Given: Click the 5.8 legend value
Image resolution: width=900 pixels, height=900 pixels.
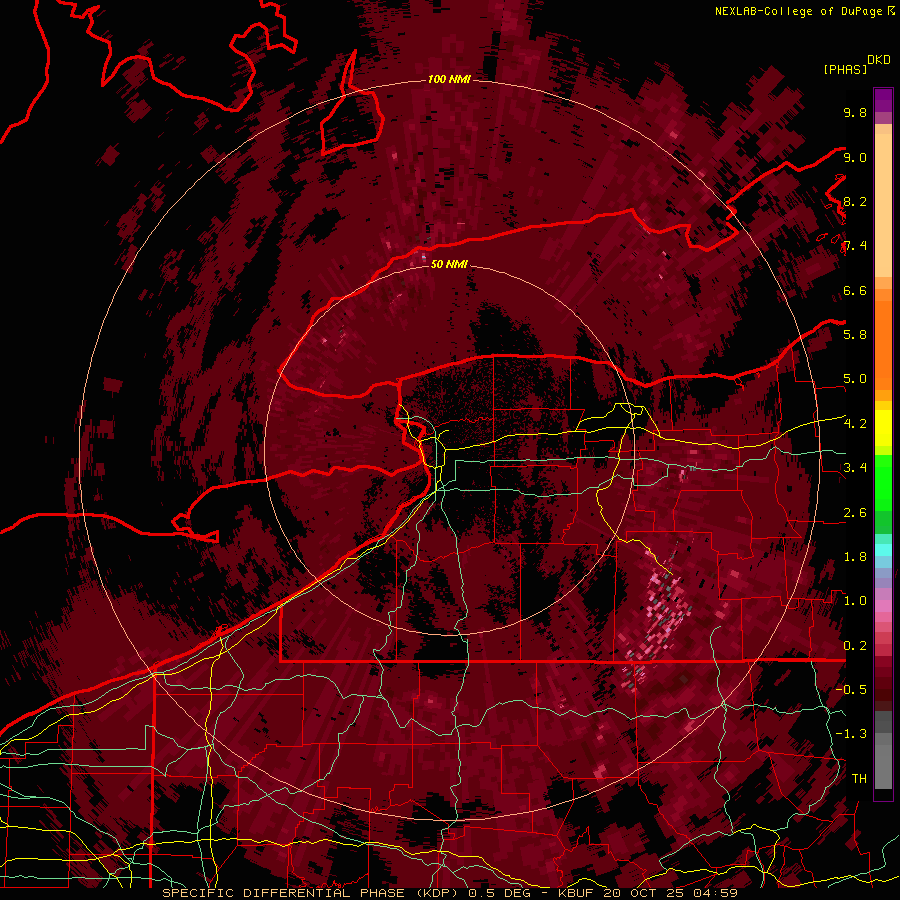Looking at the screenshot, I should 855,335.
